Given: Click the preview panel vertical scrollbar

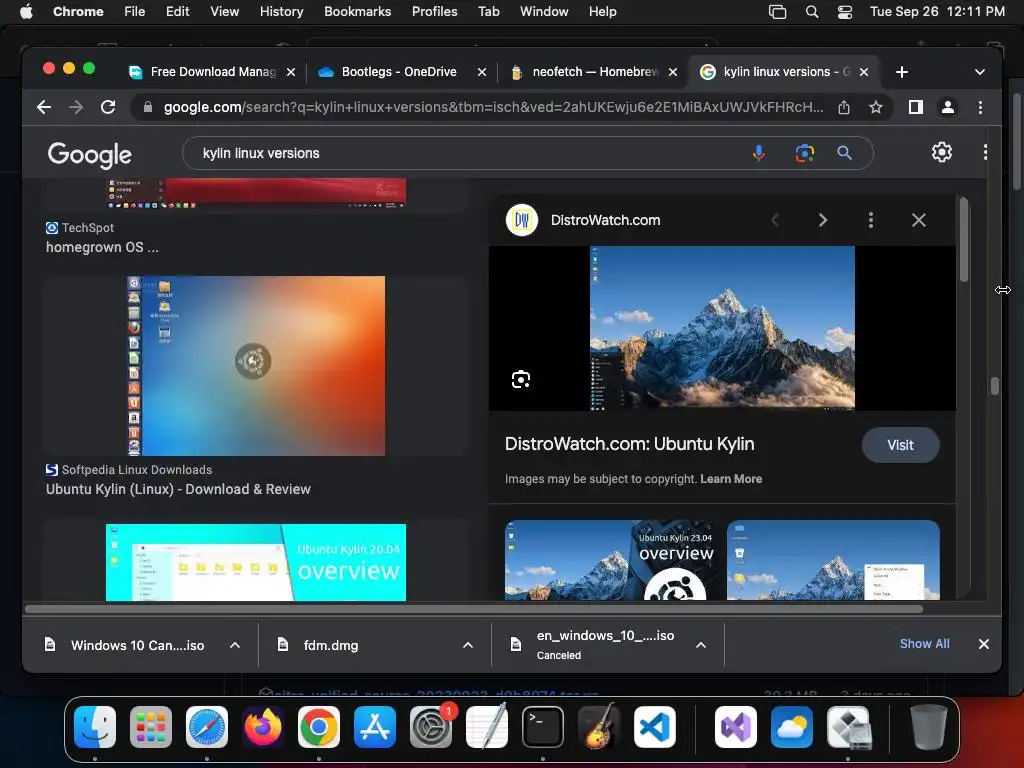Looking at the screenshot, I should coord(964,240).
